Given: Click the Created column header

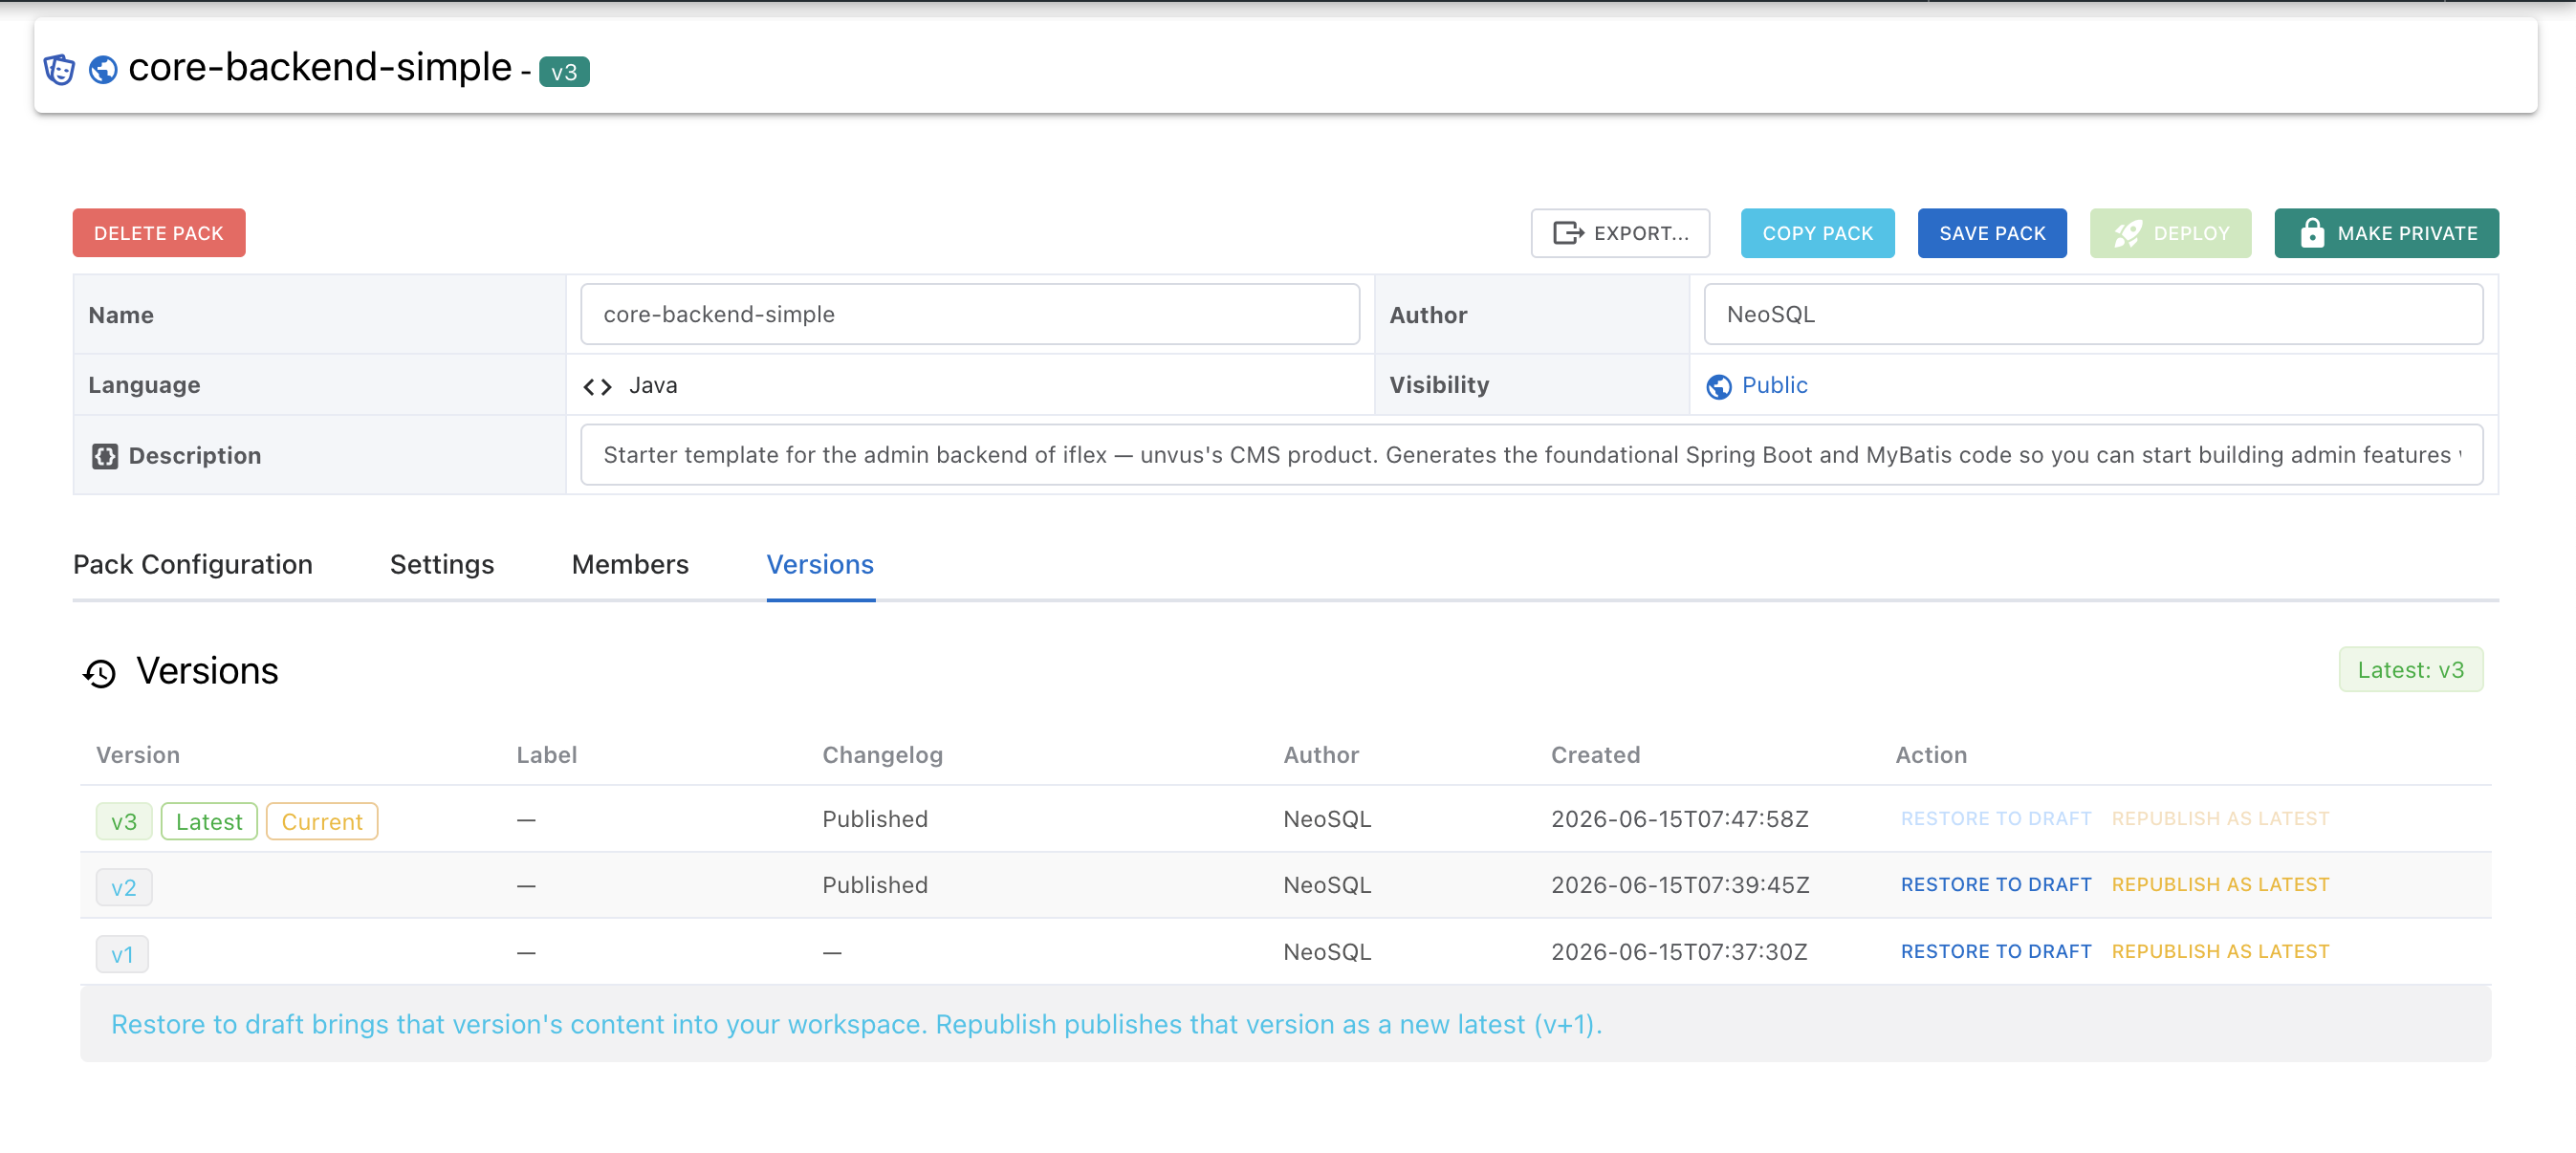Looking at the screenshot, I should [1595, 756].
